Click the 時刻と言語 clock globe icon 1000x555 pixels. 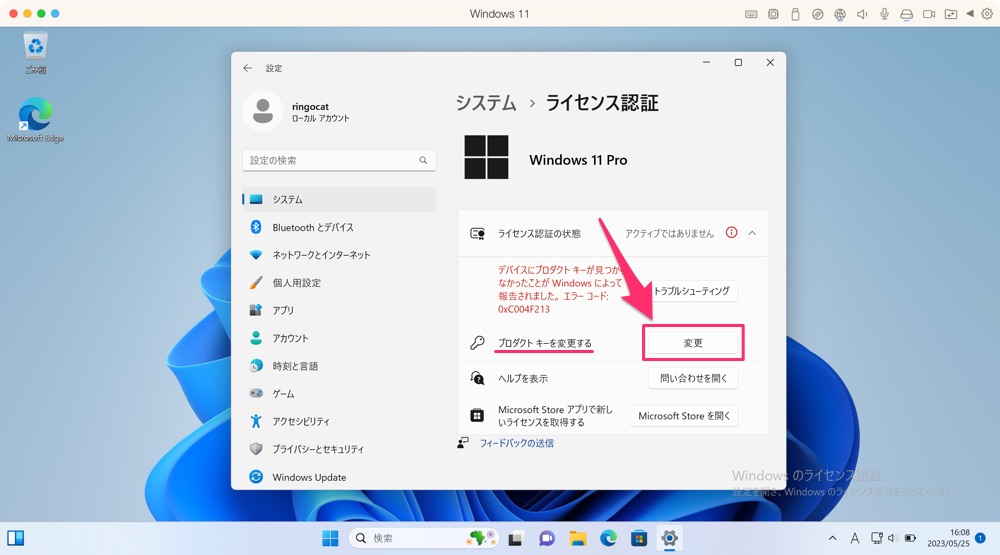point(256,366)
